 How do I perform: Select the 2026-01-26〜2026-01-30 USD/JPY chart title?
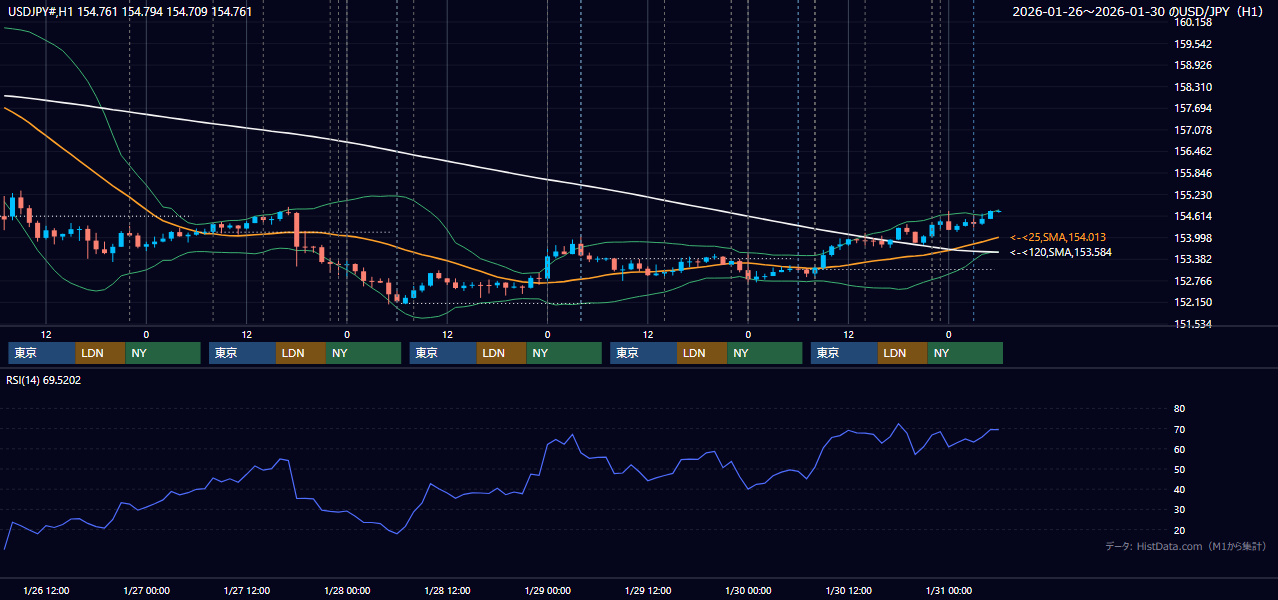pos(1140,12)
